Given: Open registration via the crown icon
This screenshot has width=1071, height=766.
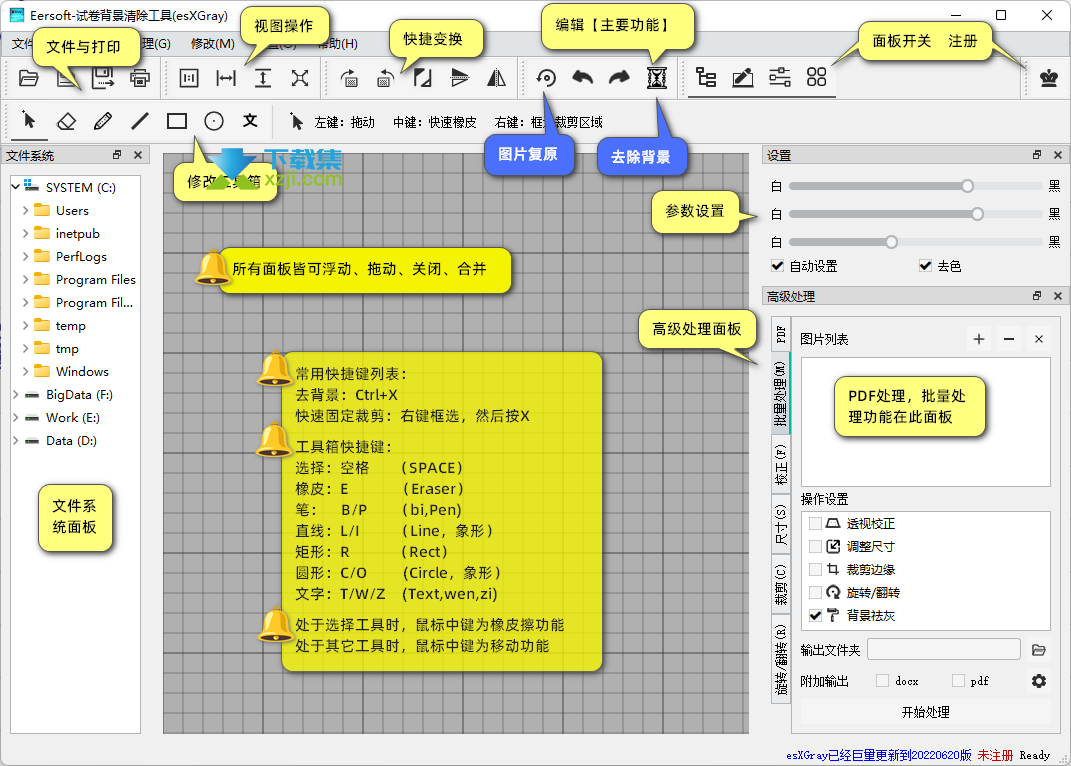Looking at the screenshot, I should [x=1049, y=78].
